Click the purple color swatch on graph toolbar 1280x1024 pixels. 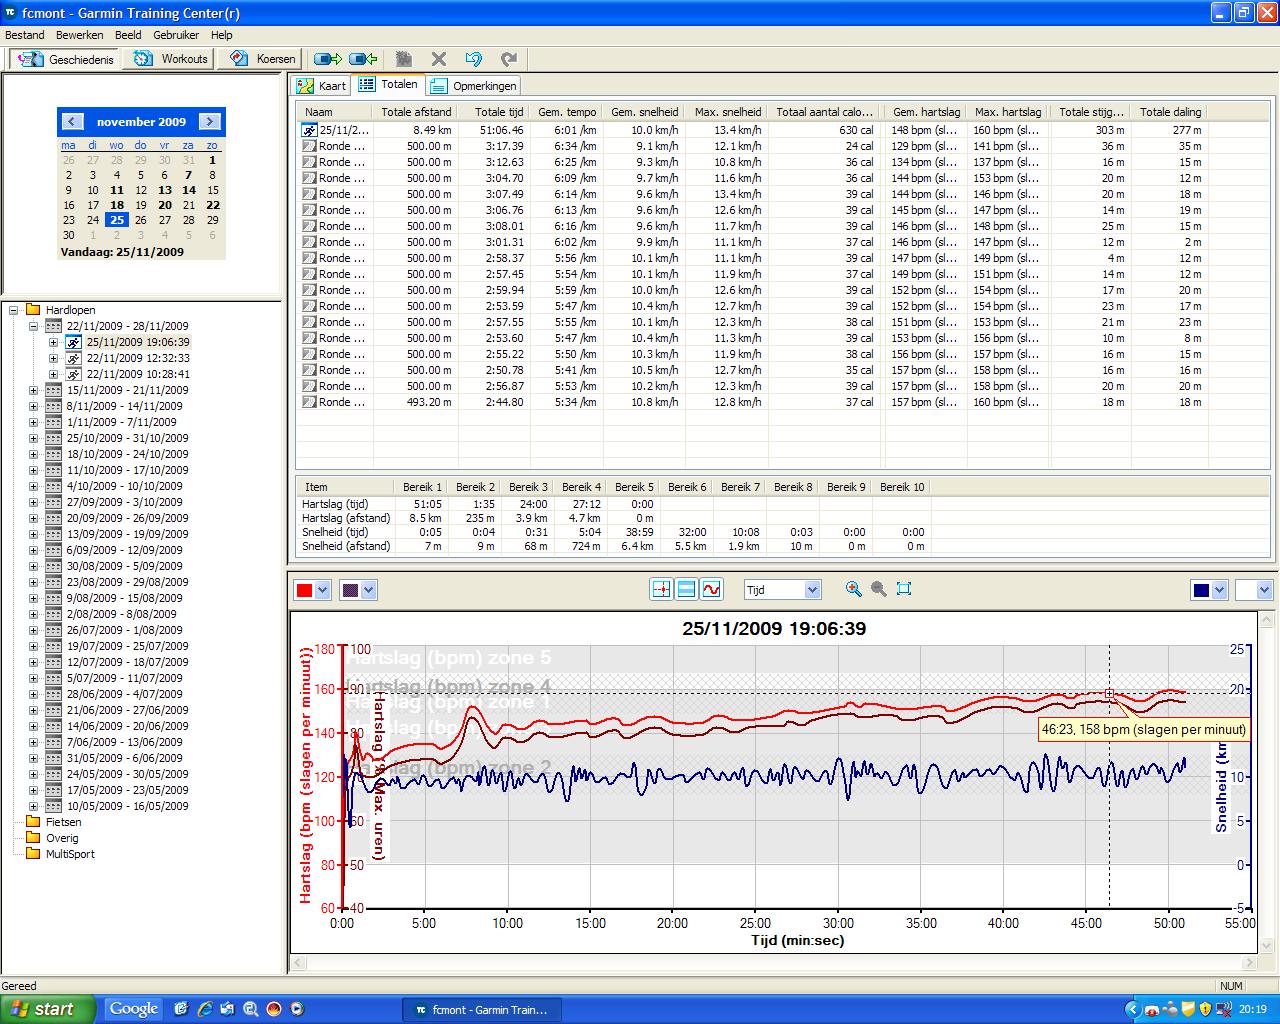[x=351, y=591]
